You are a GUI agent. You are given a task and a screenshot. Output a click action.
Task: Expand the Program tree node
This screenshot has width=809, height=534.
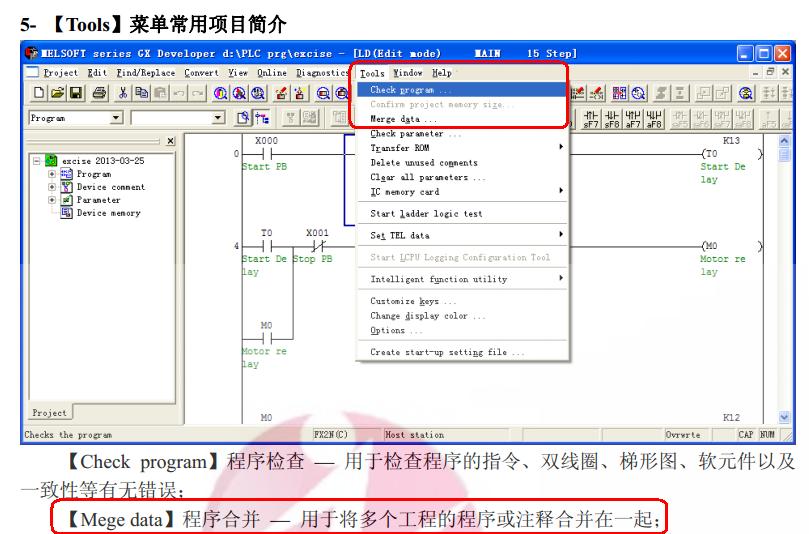click(x=54, y=174)
